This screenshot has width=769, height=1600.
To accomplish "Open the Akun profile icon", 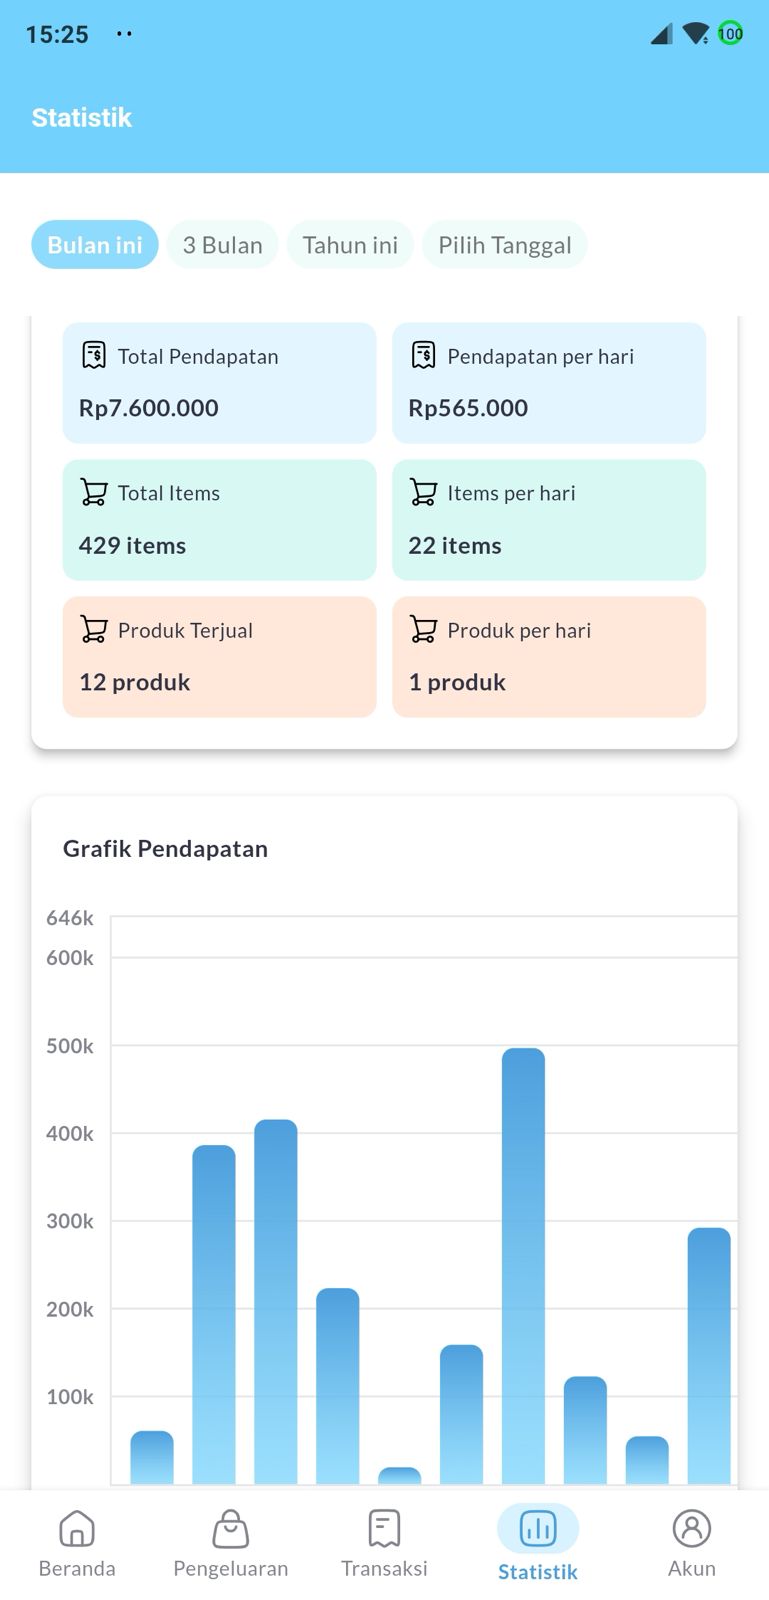I will (691, 1529).
